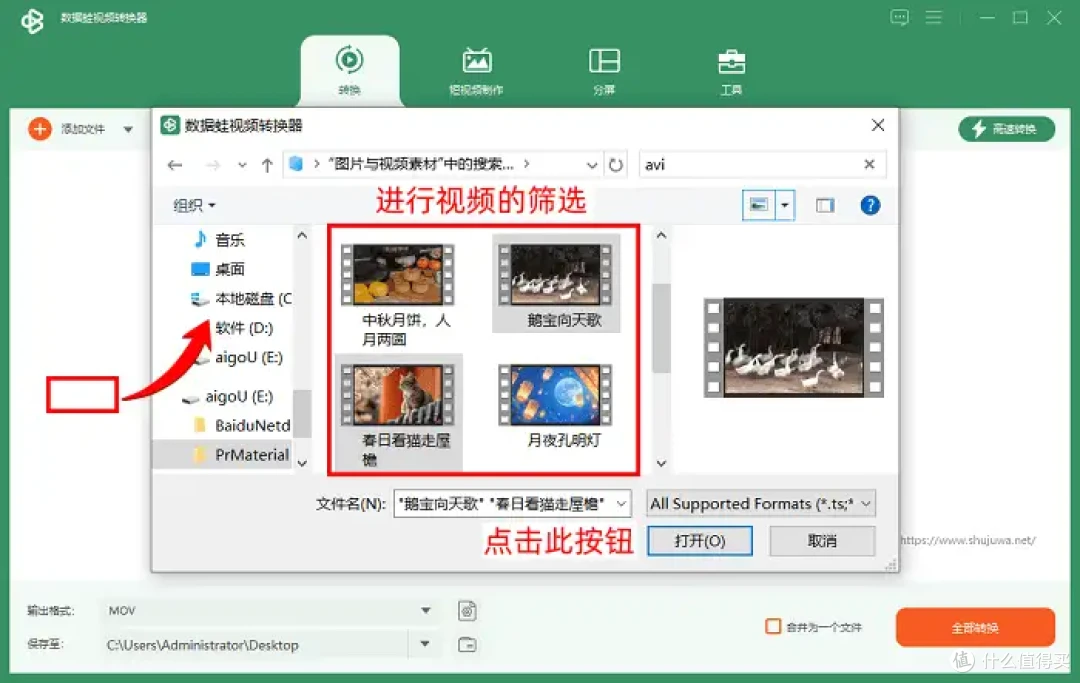
Task: Click the 取消 cancel button
Action: pos(822,541)
